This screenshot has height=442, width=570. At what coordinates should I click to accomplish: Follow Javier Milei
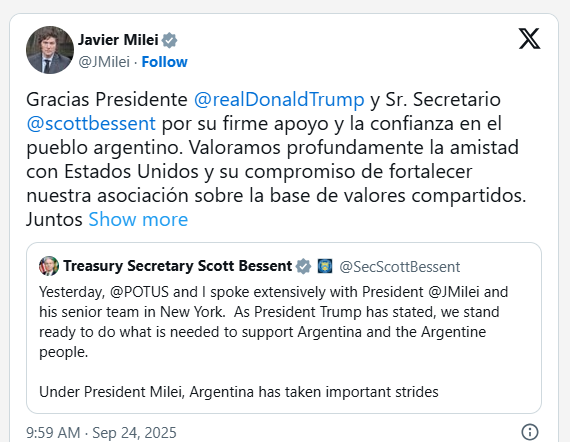coord(164,62)
